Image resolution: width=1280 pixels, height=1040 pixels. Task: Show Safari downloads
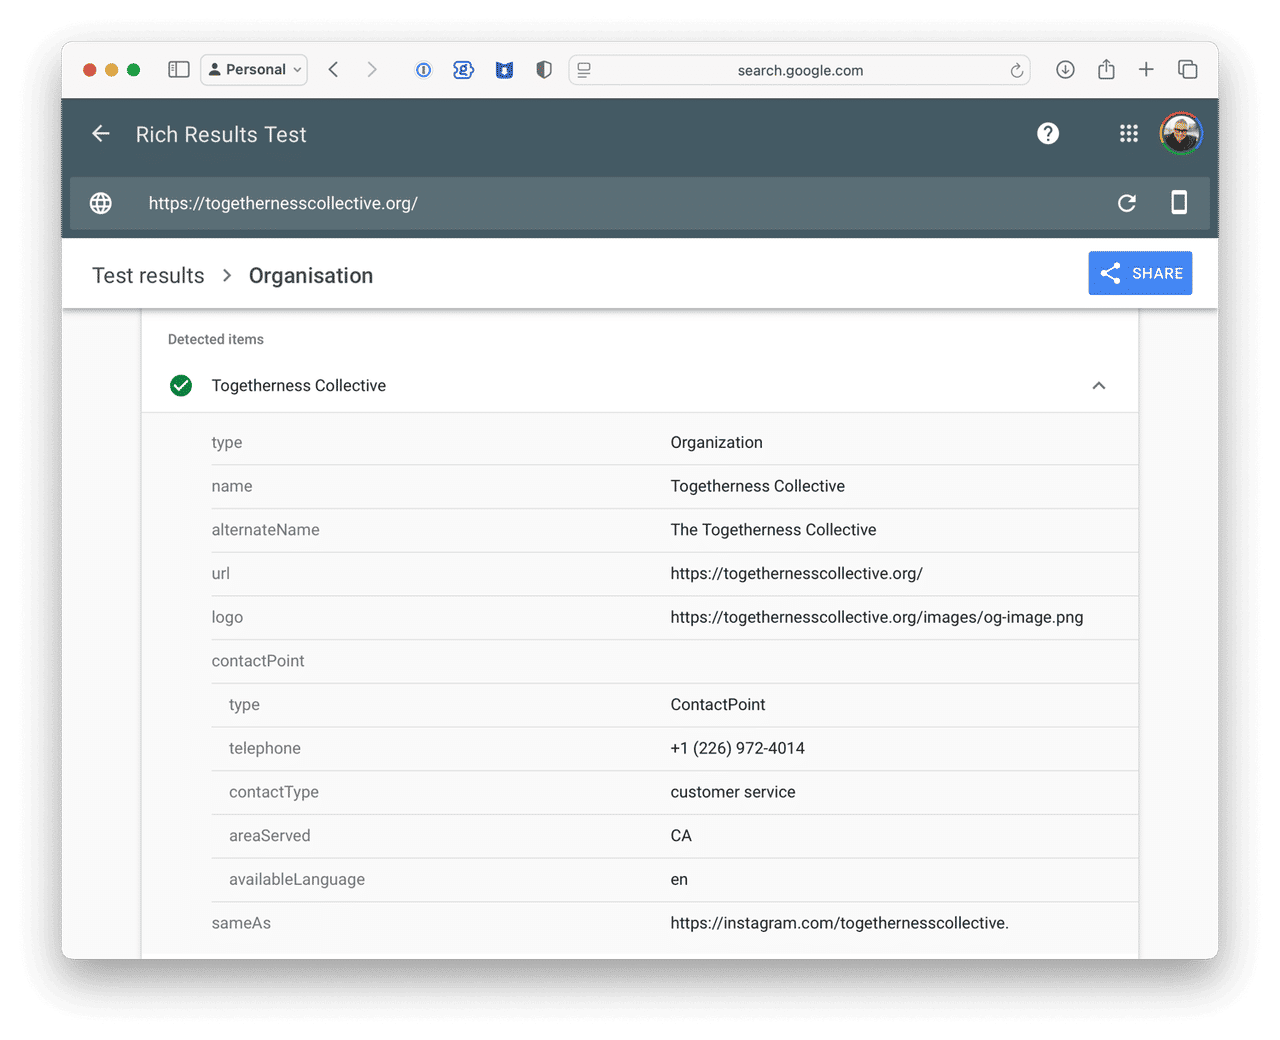(x=1066, y=70)
